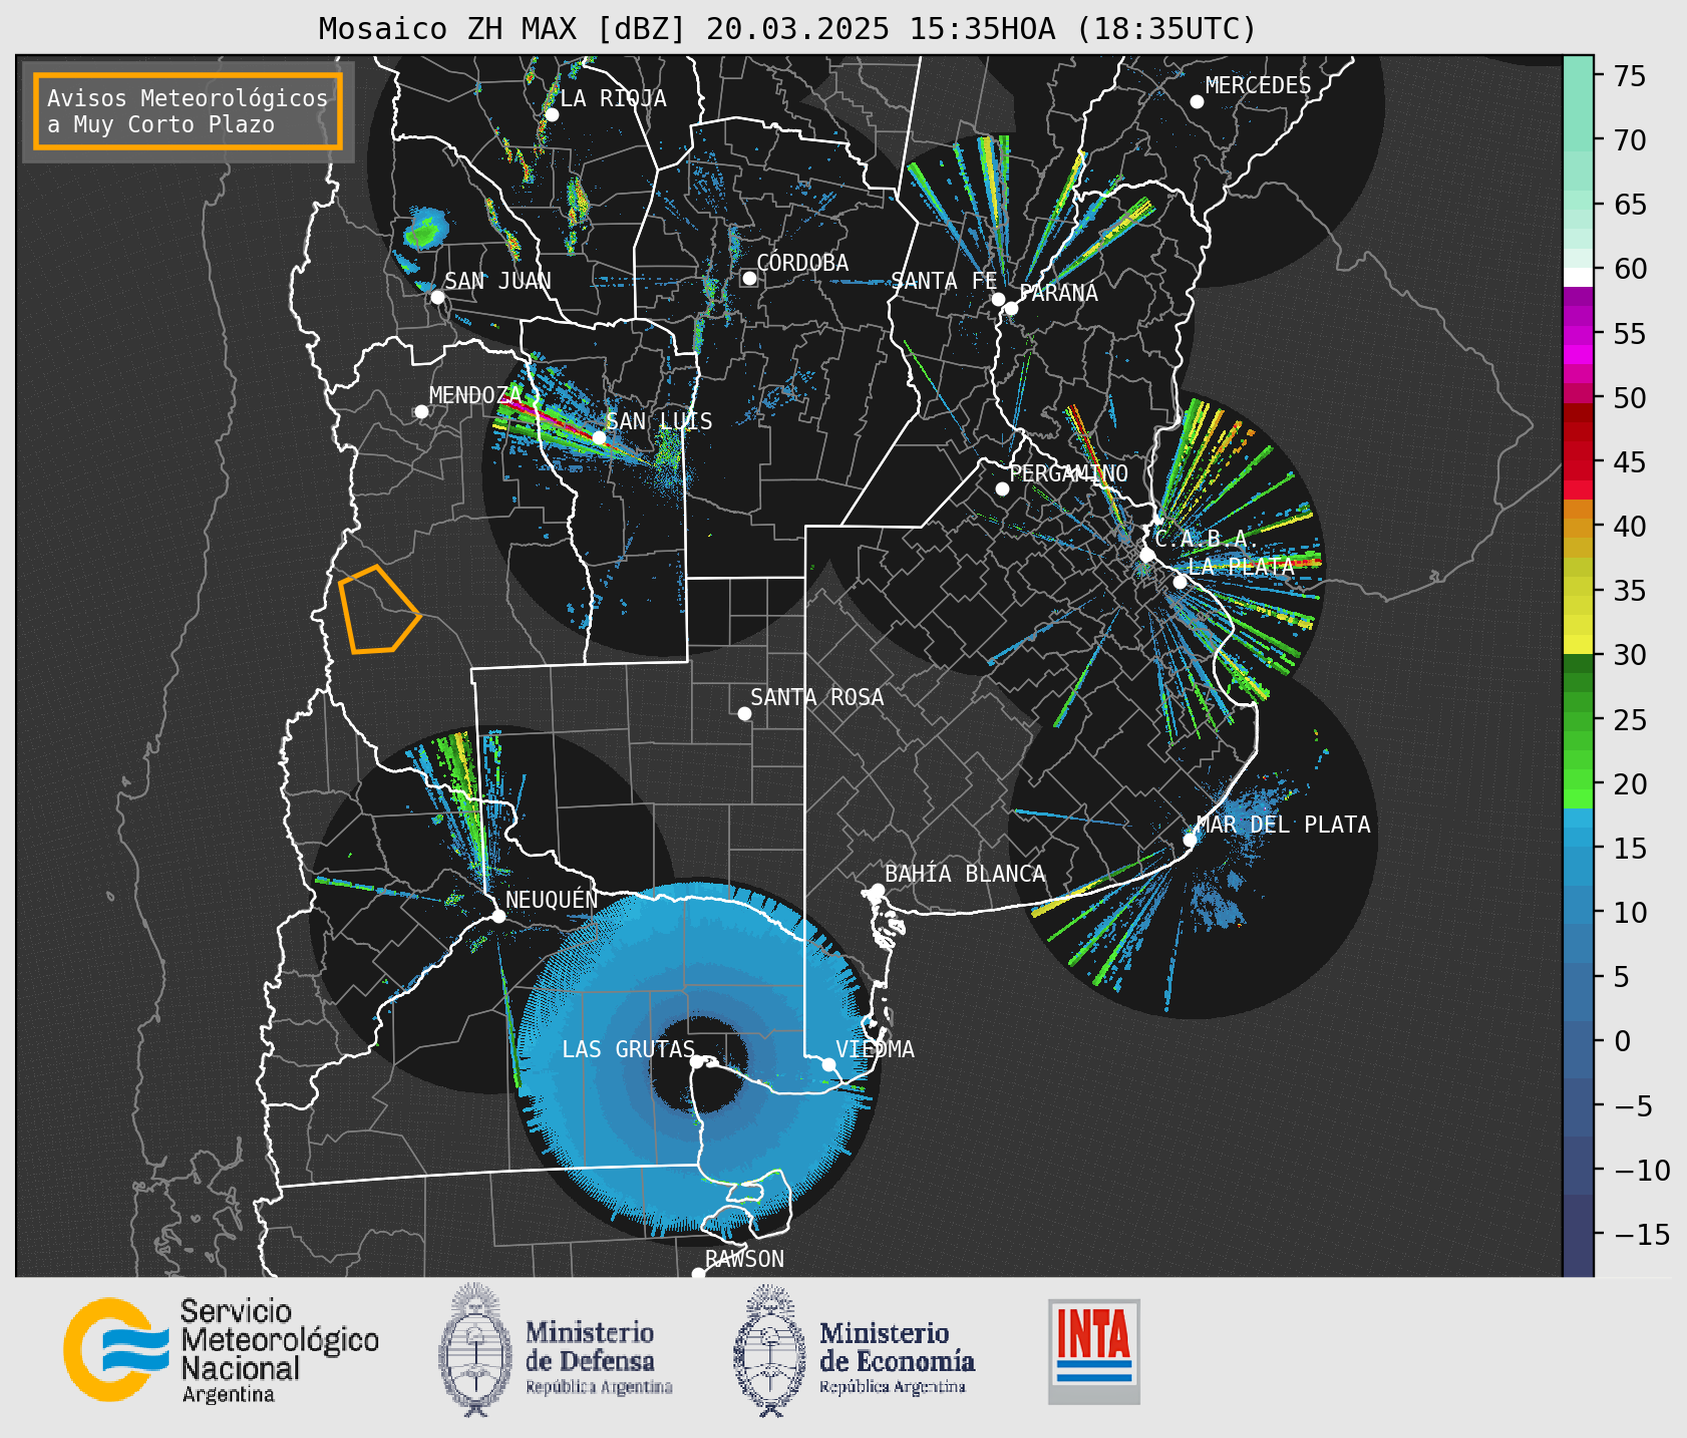Select the MAR DEL PLATA city dot
1687x1438 pixels.
pyautogui.click(x=1190, y=839)
